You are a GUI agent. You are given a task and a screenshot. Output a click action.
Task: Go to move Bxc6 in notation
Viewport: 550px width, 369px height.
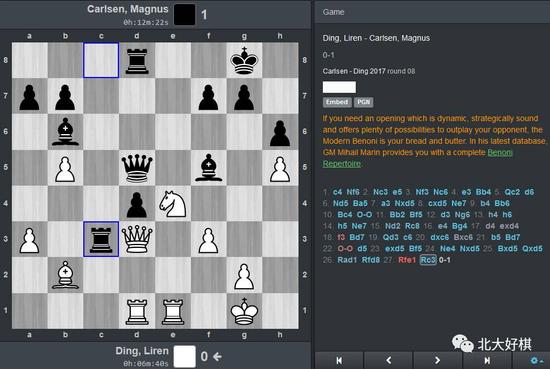463,237
